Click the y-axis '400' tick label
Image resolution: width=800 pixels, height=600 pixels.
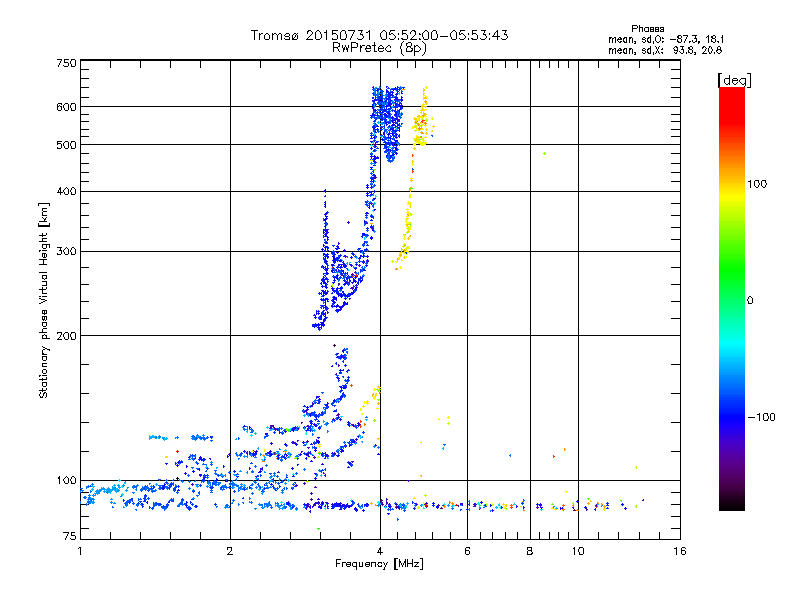[x=66, y=191]
